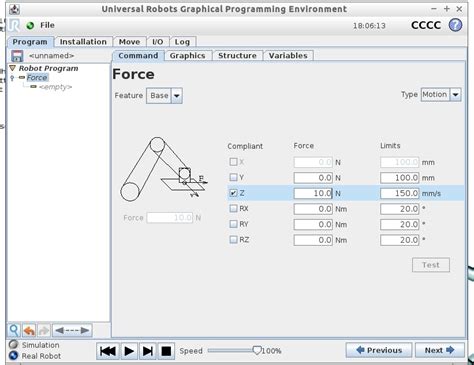Click the RZ force input field
474x365 pixels.
pyautogui.click(x=313, y=240)
